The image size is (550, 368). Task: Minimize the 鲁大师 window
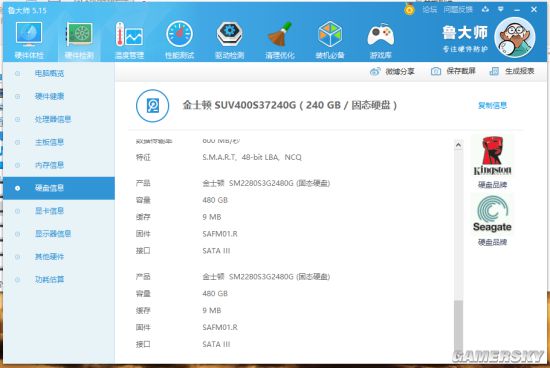[517, 10]
